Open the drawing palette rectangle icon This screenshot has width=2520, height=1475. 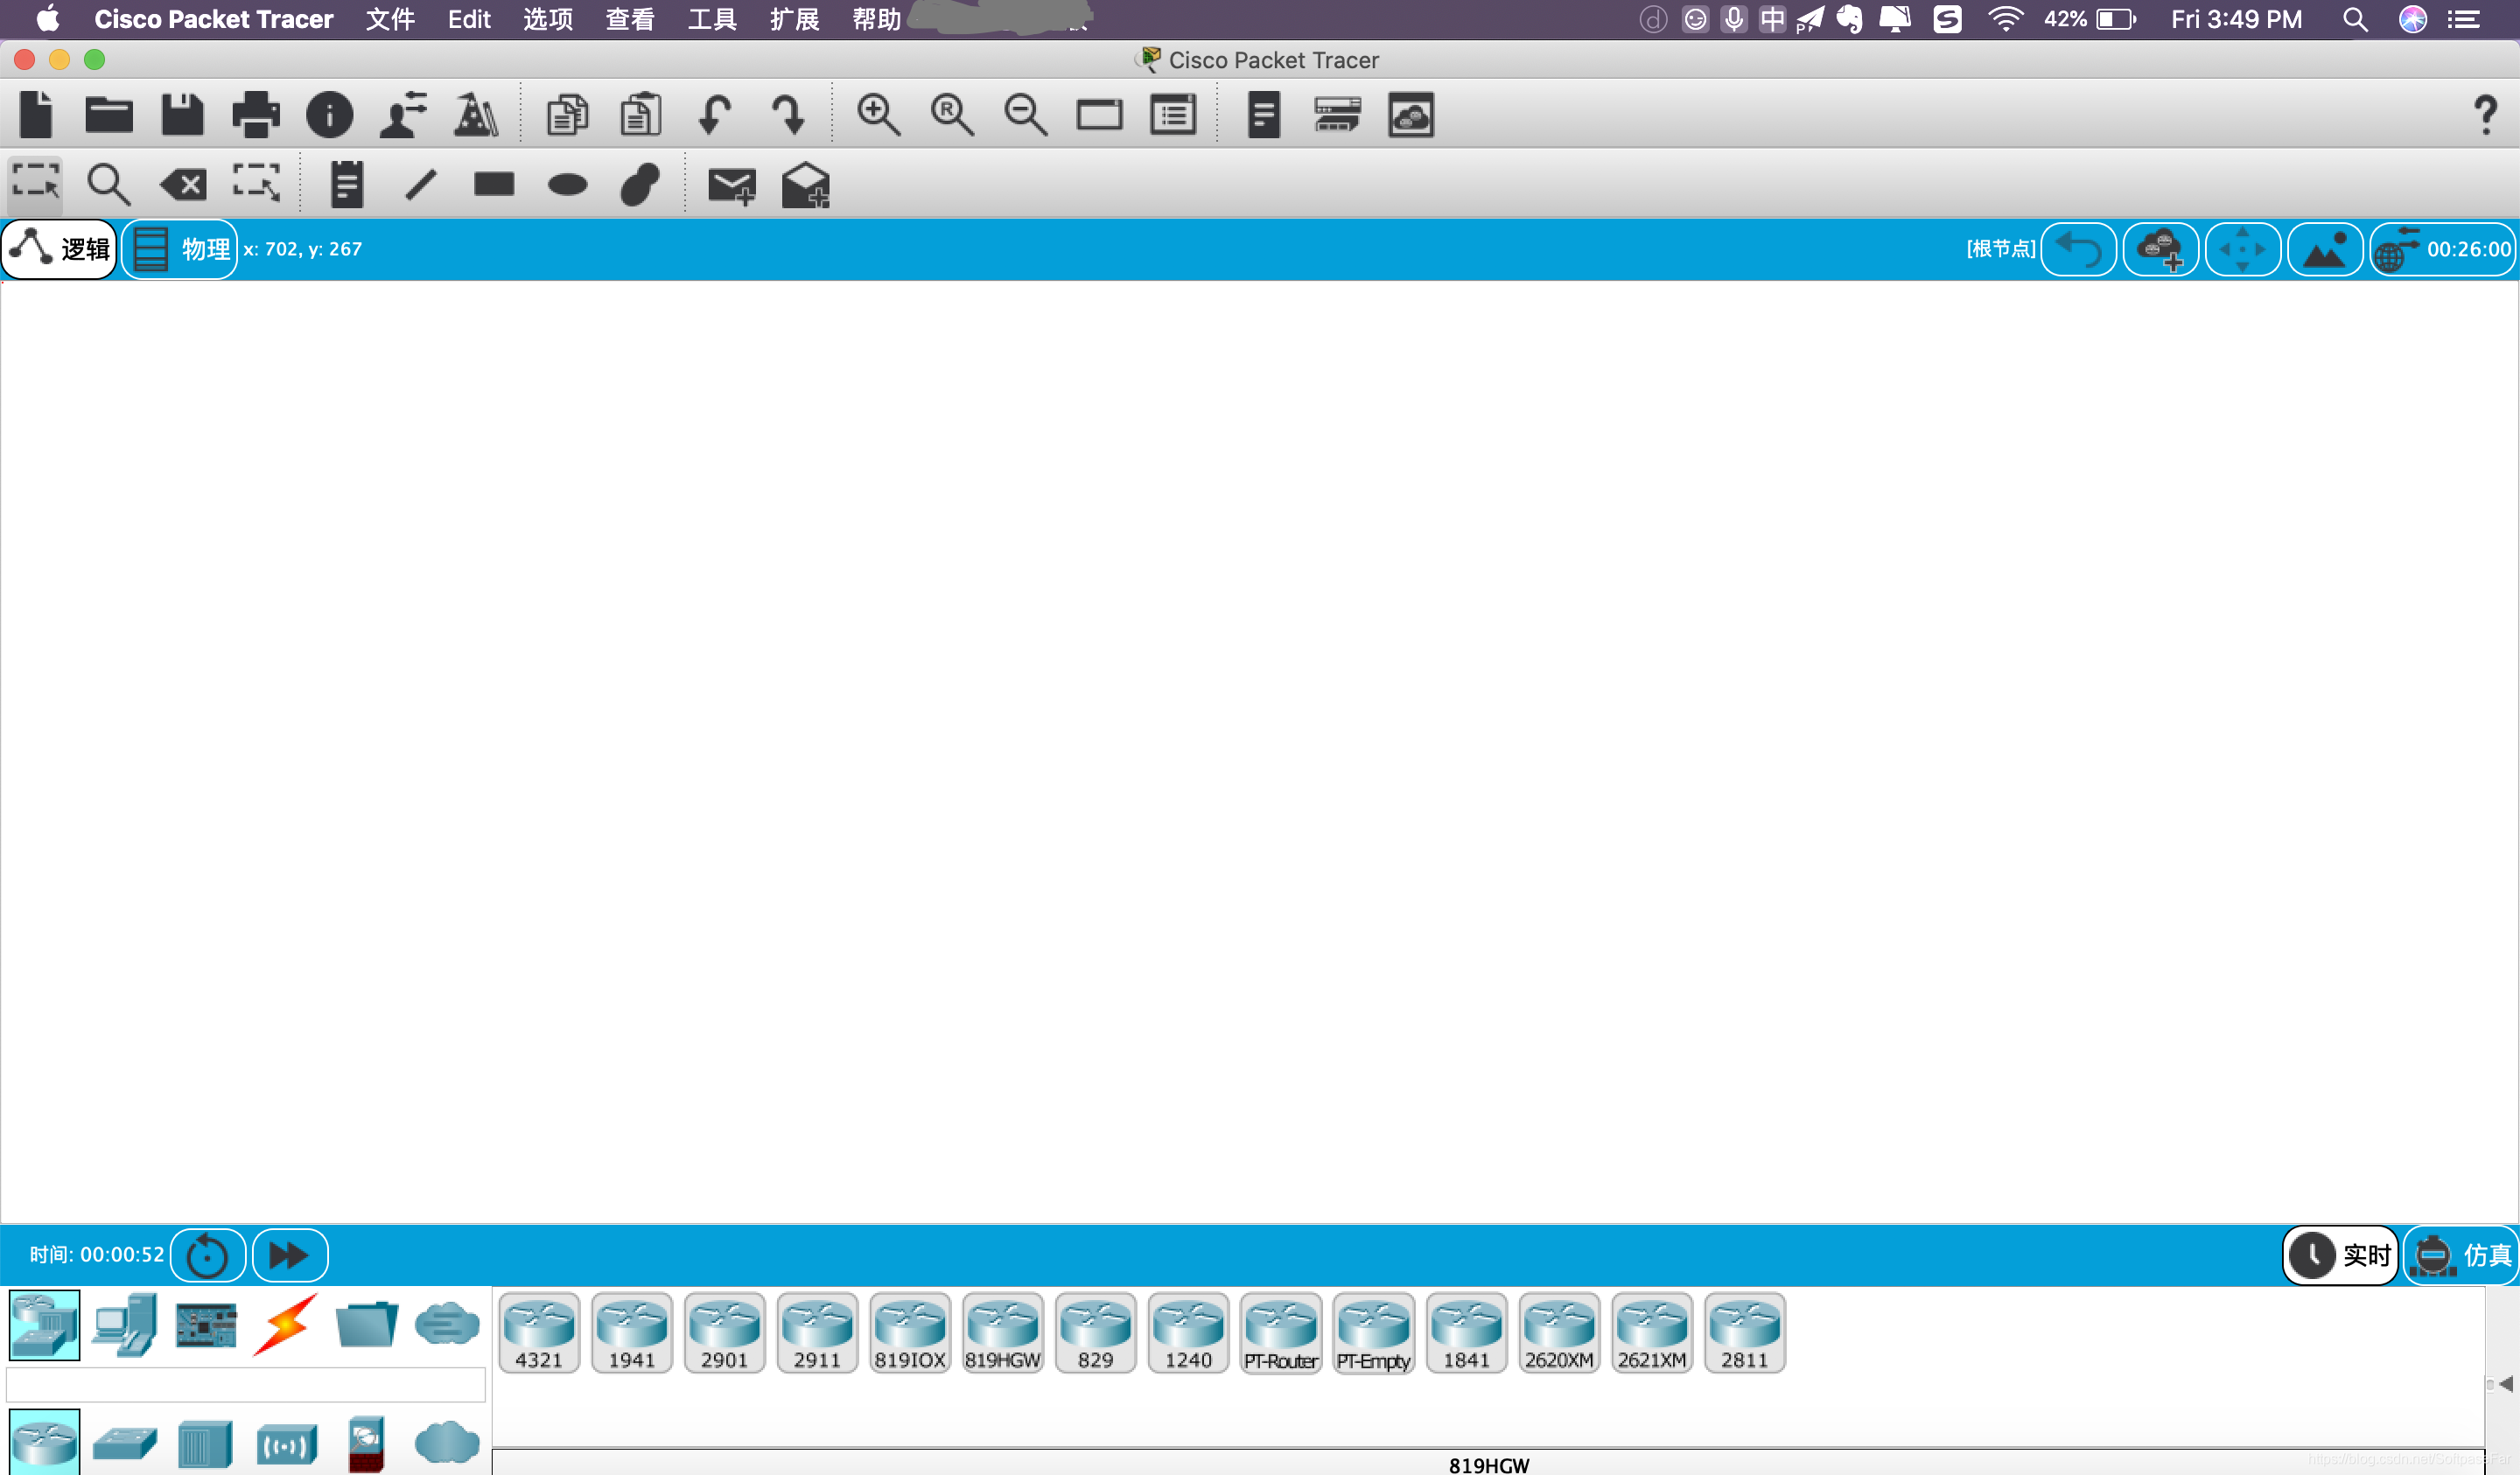(1099, 114)
